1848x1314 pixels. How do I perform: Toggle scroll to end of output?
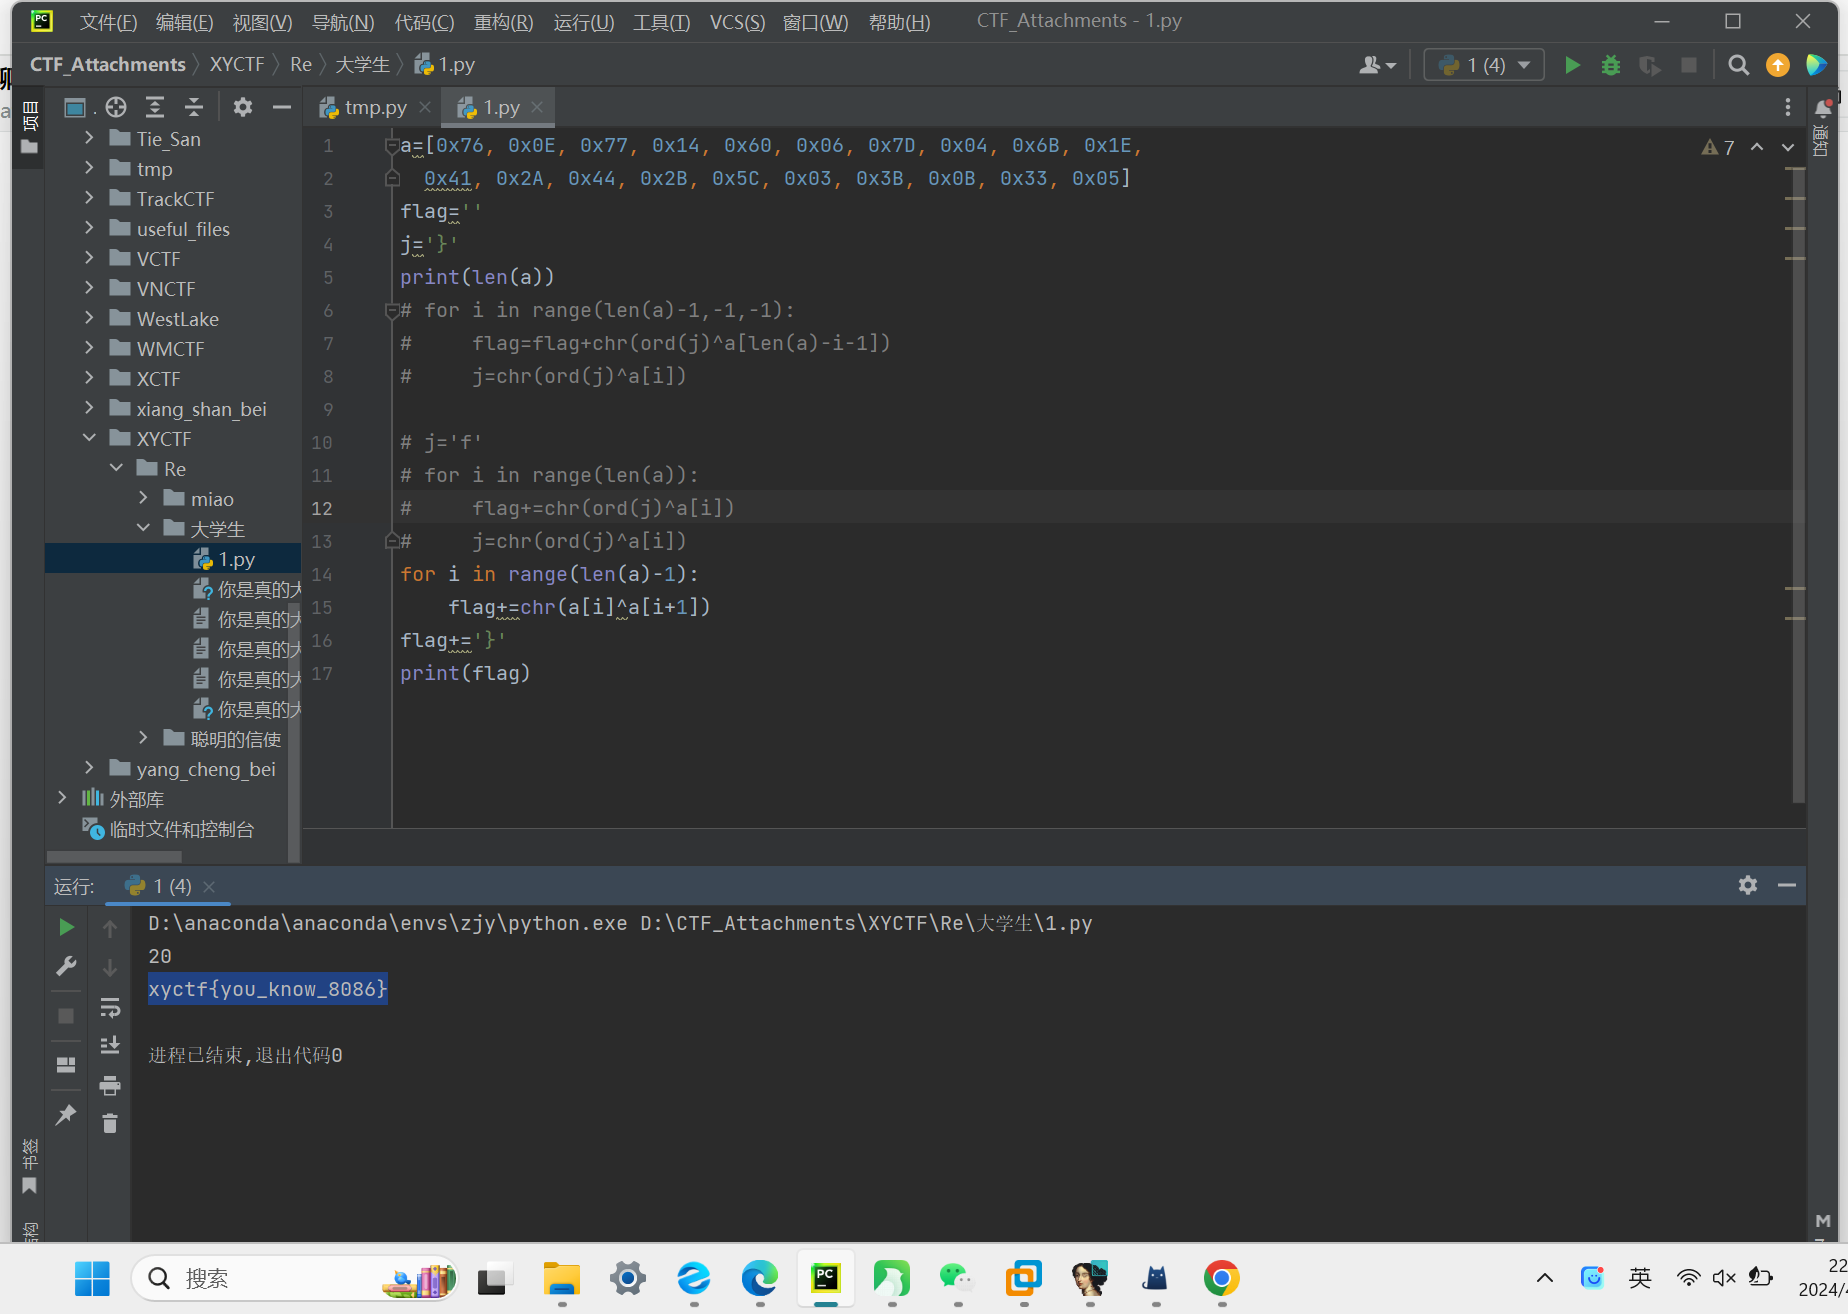pos(110,1045)
